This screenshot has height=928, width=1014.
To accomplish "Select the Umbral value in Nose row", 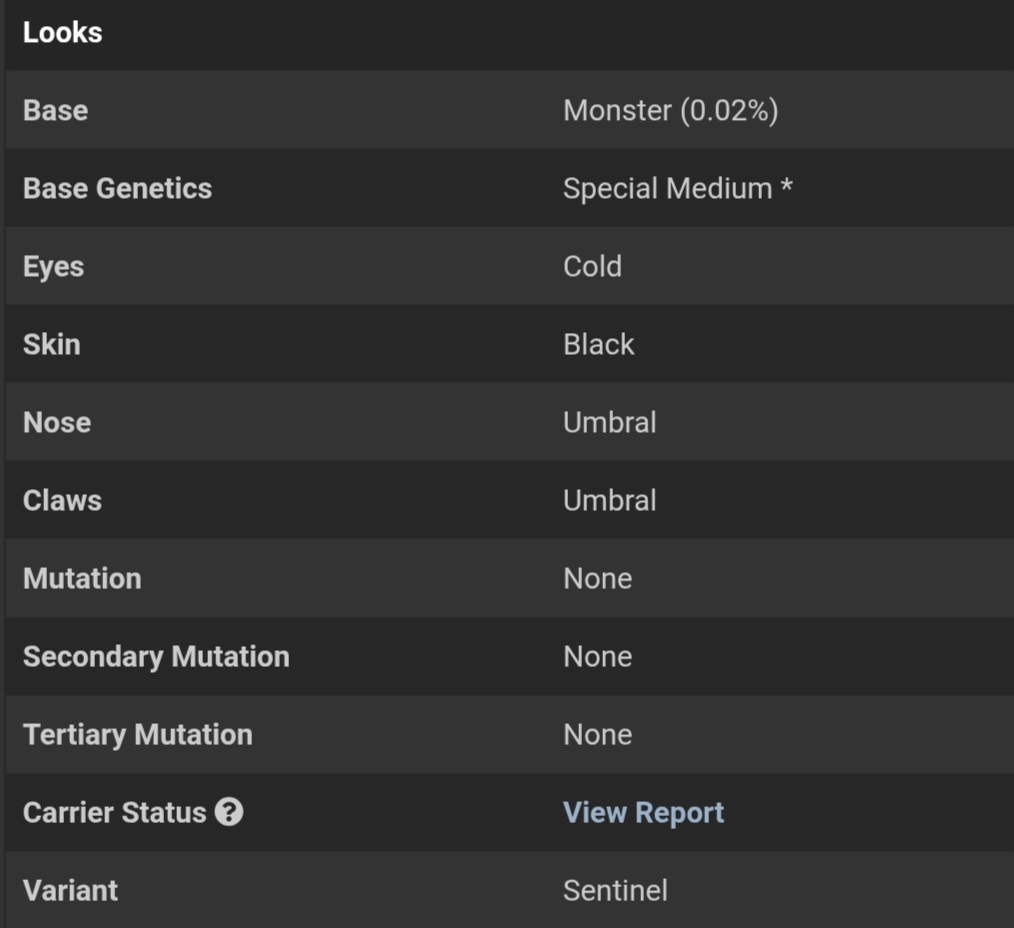I will pyautogui.click(x=610, y=422).
